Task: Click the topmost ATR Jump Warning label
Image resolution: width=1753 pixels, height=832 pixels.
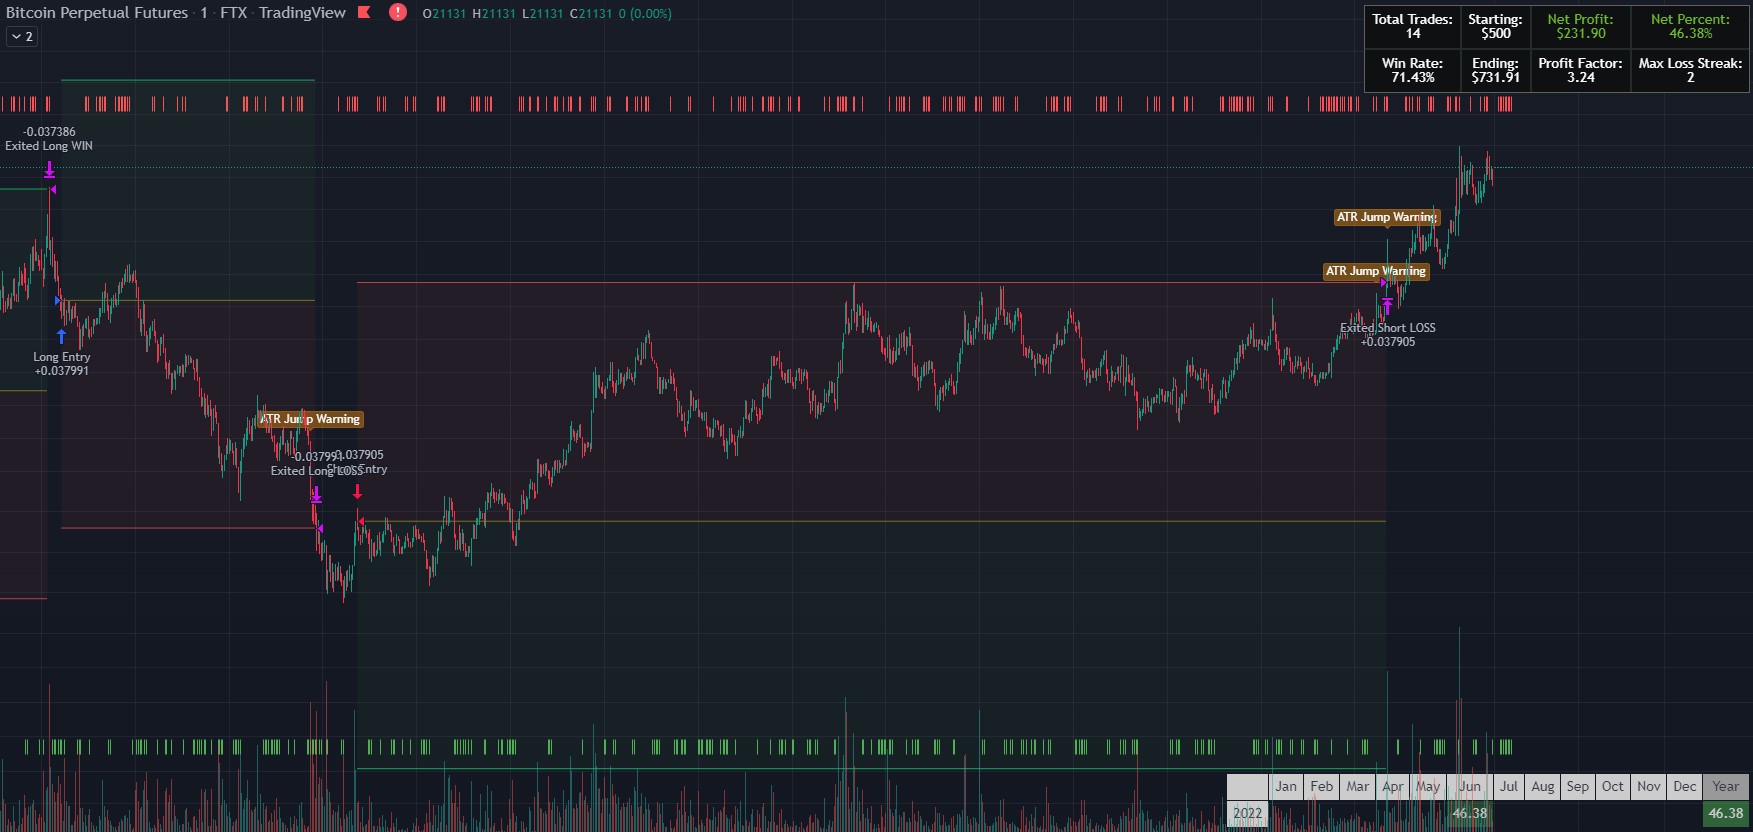Action: (1387, 217)
